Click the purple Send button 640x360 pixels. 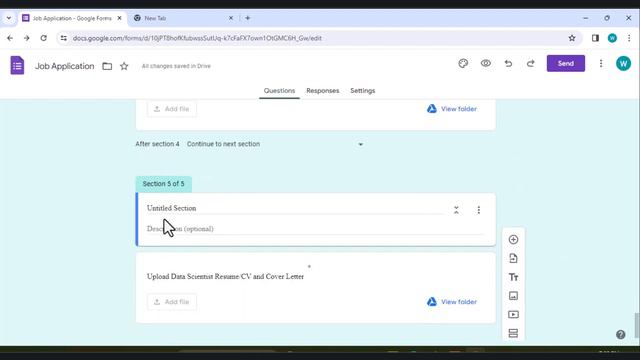coord(566,64)
